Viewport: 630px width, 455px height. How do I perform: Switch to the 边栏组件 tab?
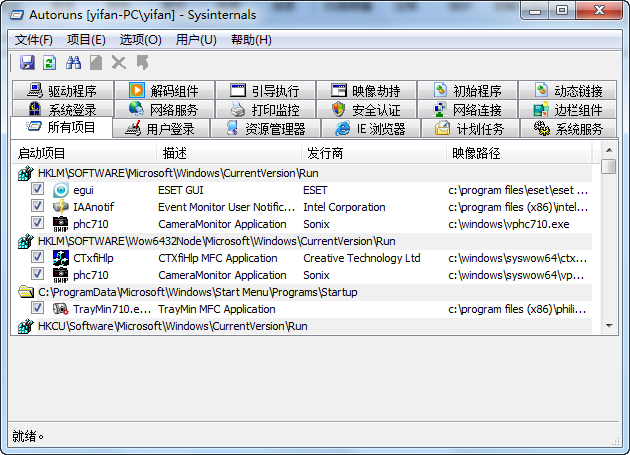pos(568,109)
